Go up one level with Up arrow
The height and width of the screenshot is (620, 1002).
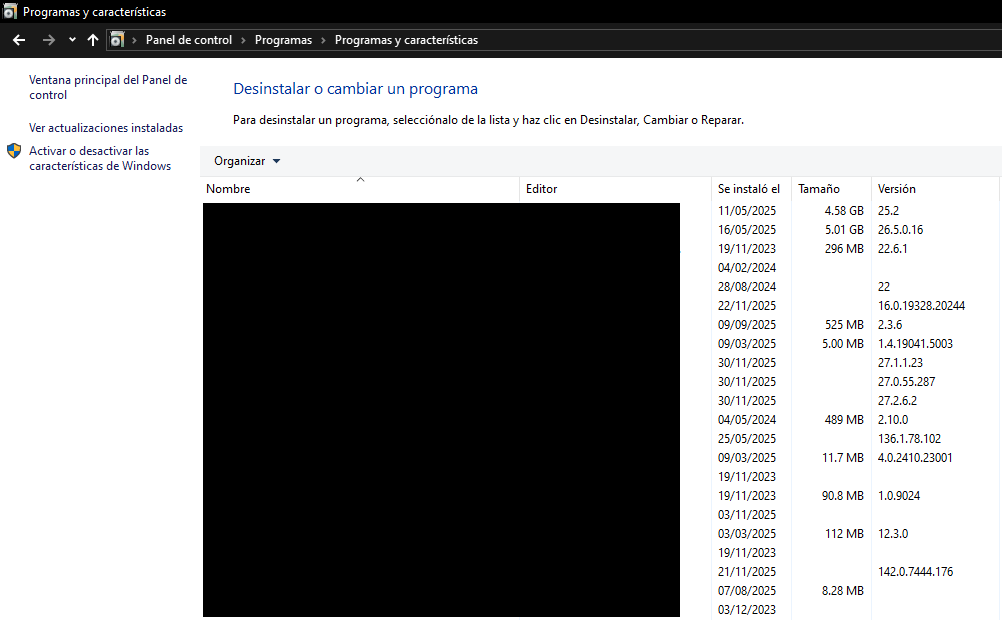click(93, 40)
